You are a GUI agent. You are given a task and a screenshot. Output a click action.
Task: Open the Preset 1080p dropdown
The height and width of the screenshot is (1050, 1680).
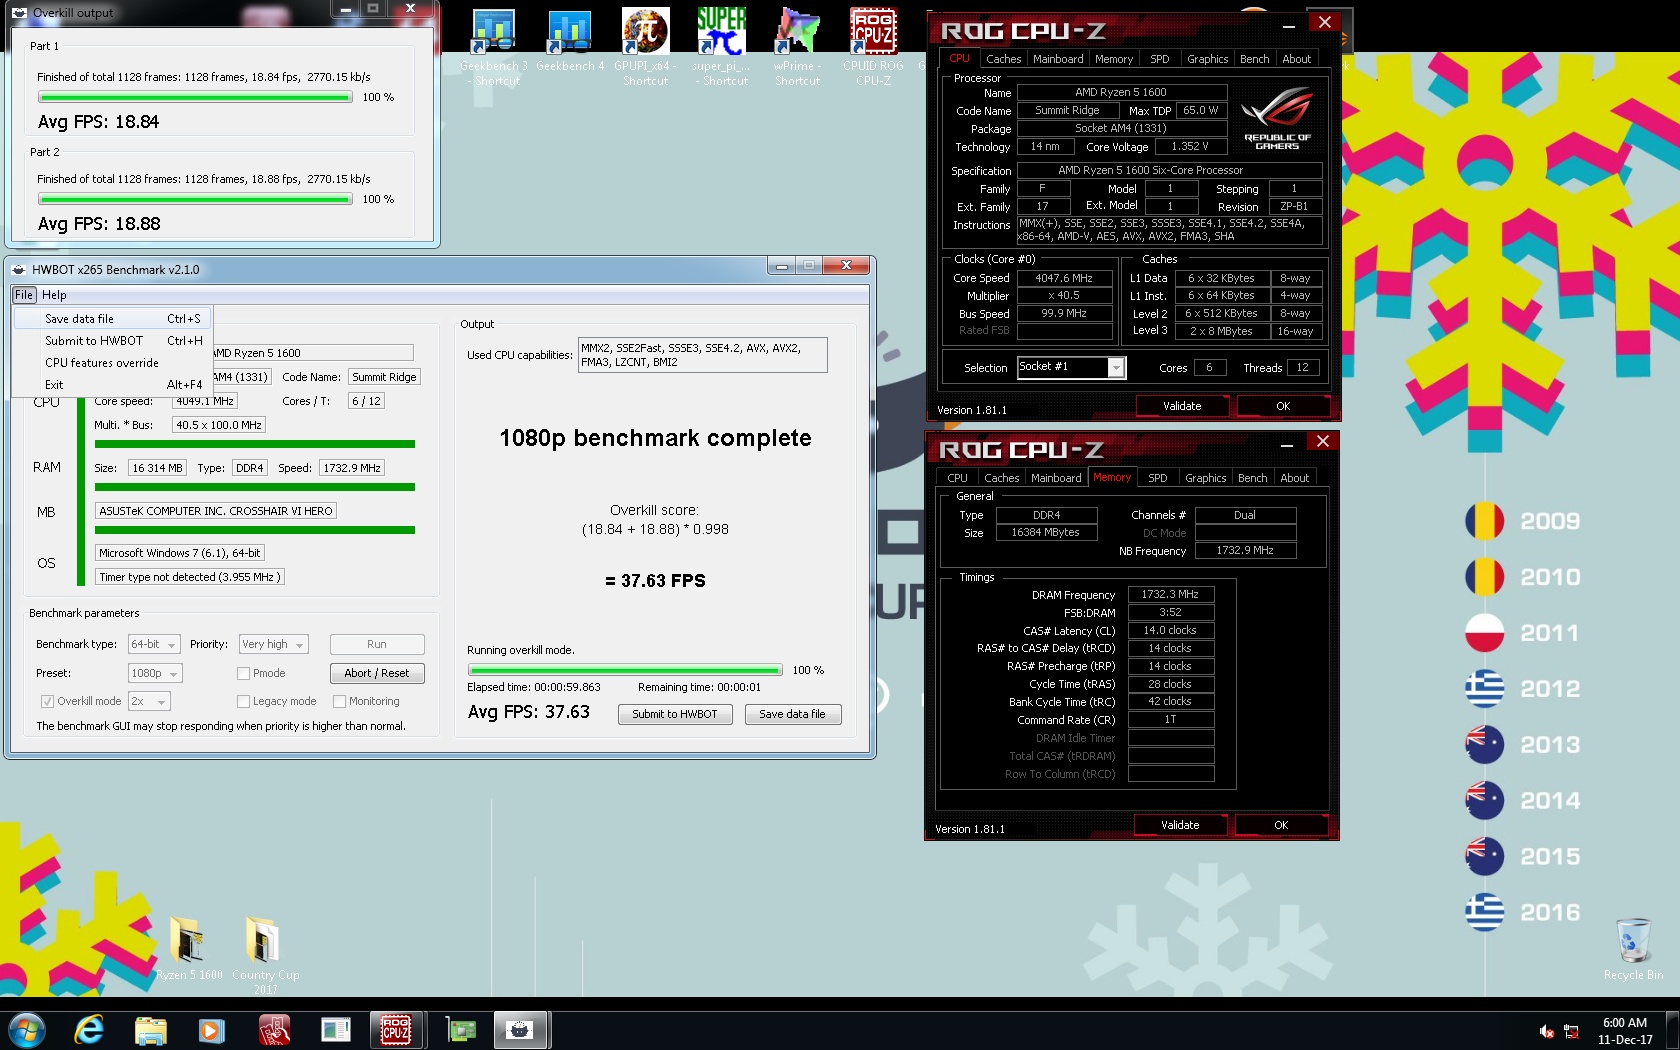click(155, 673)
